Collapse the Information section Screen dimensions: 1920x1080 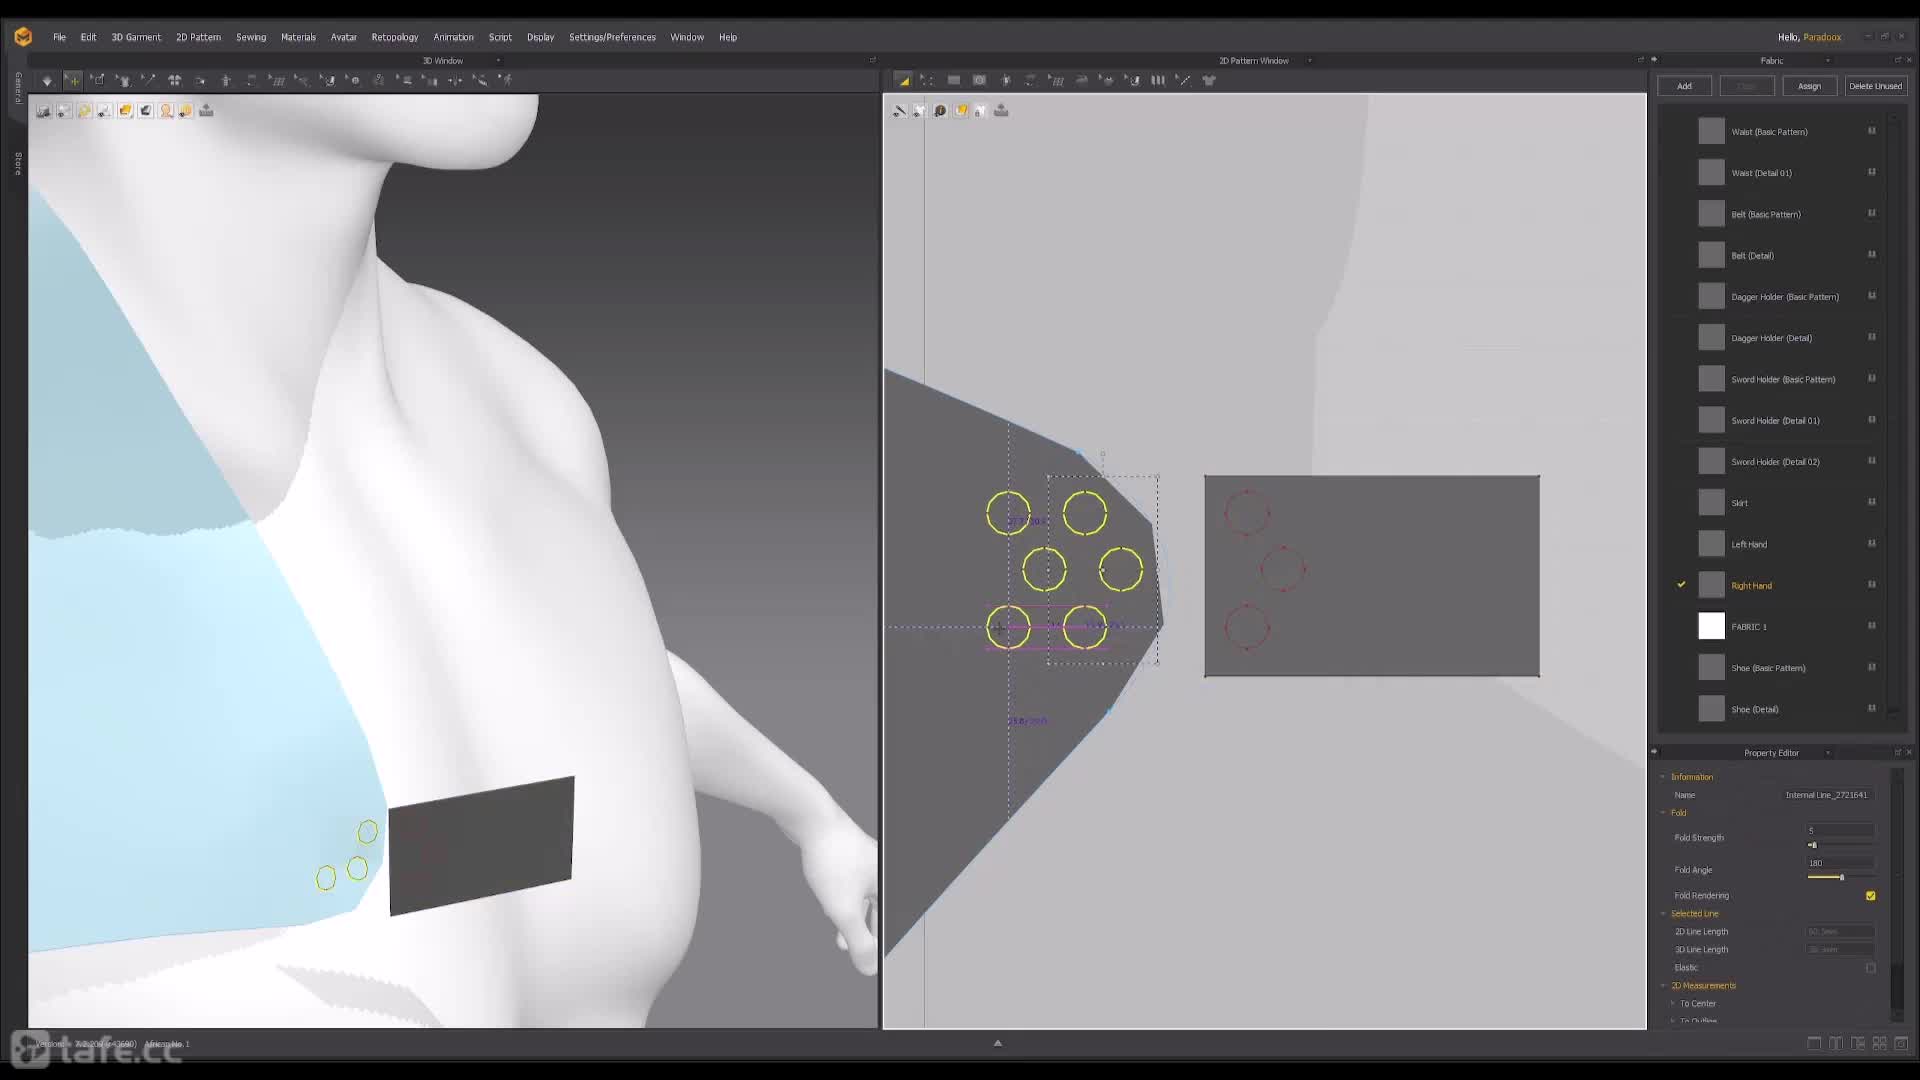coord(1663,777)
